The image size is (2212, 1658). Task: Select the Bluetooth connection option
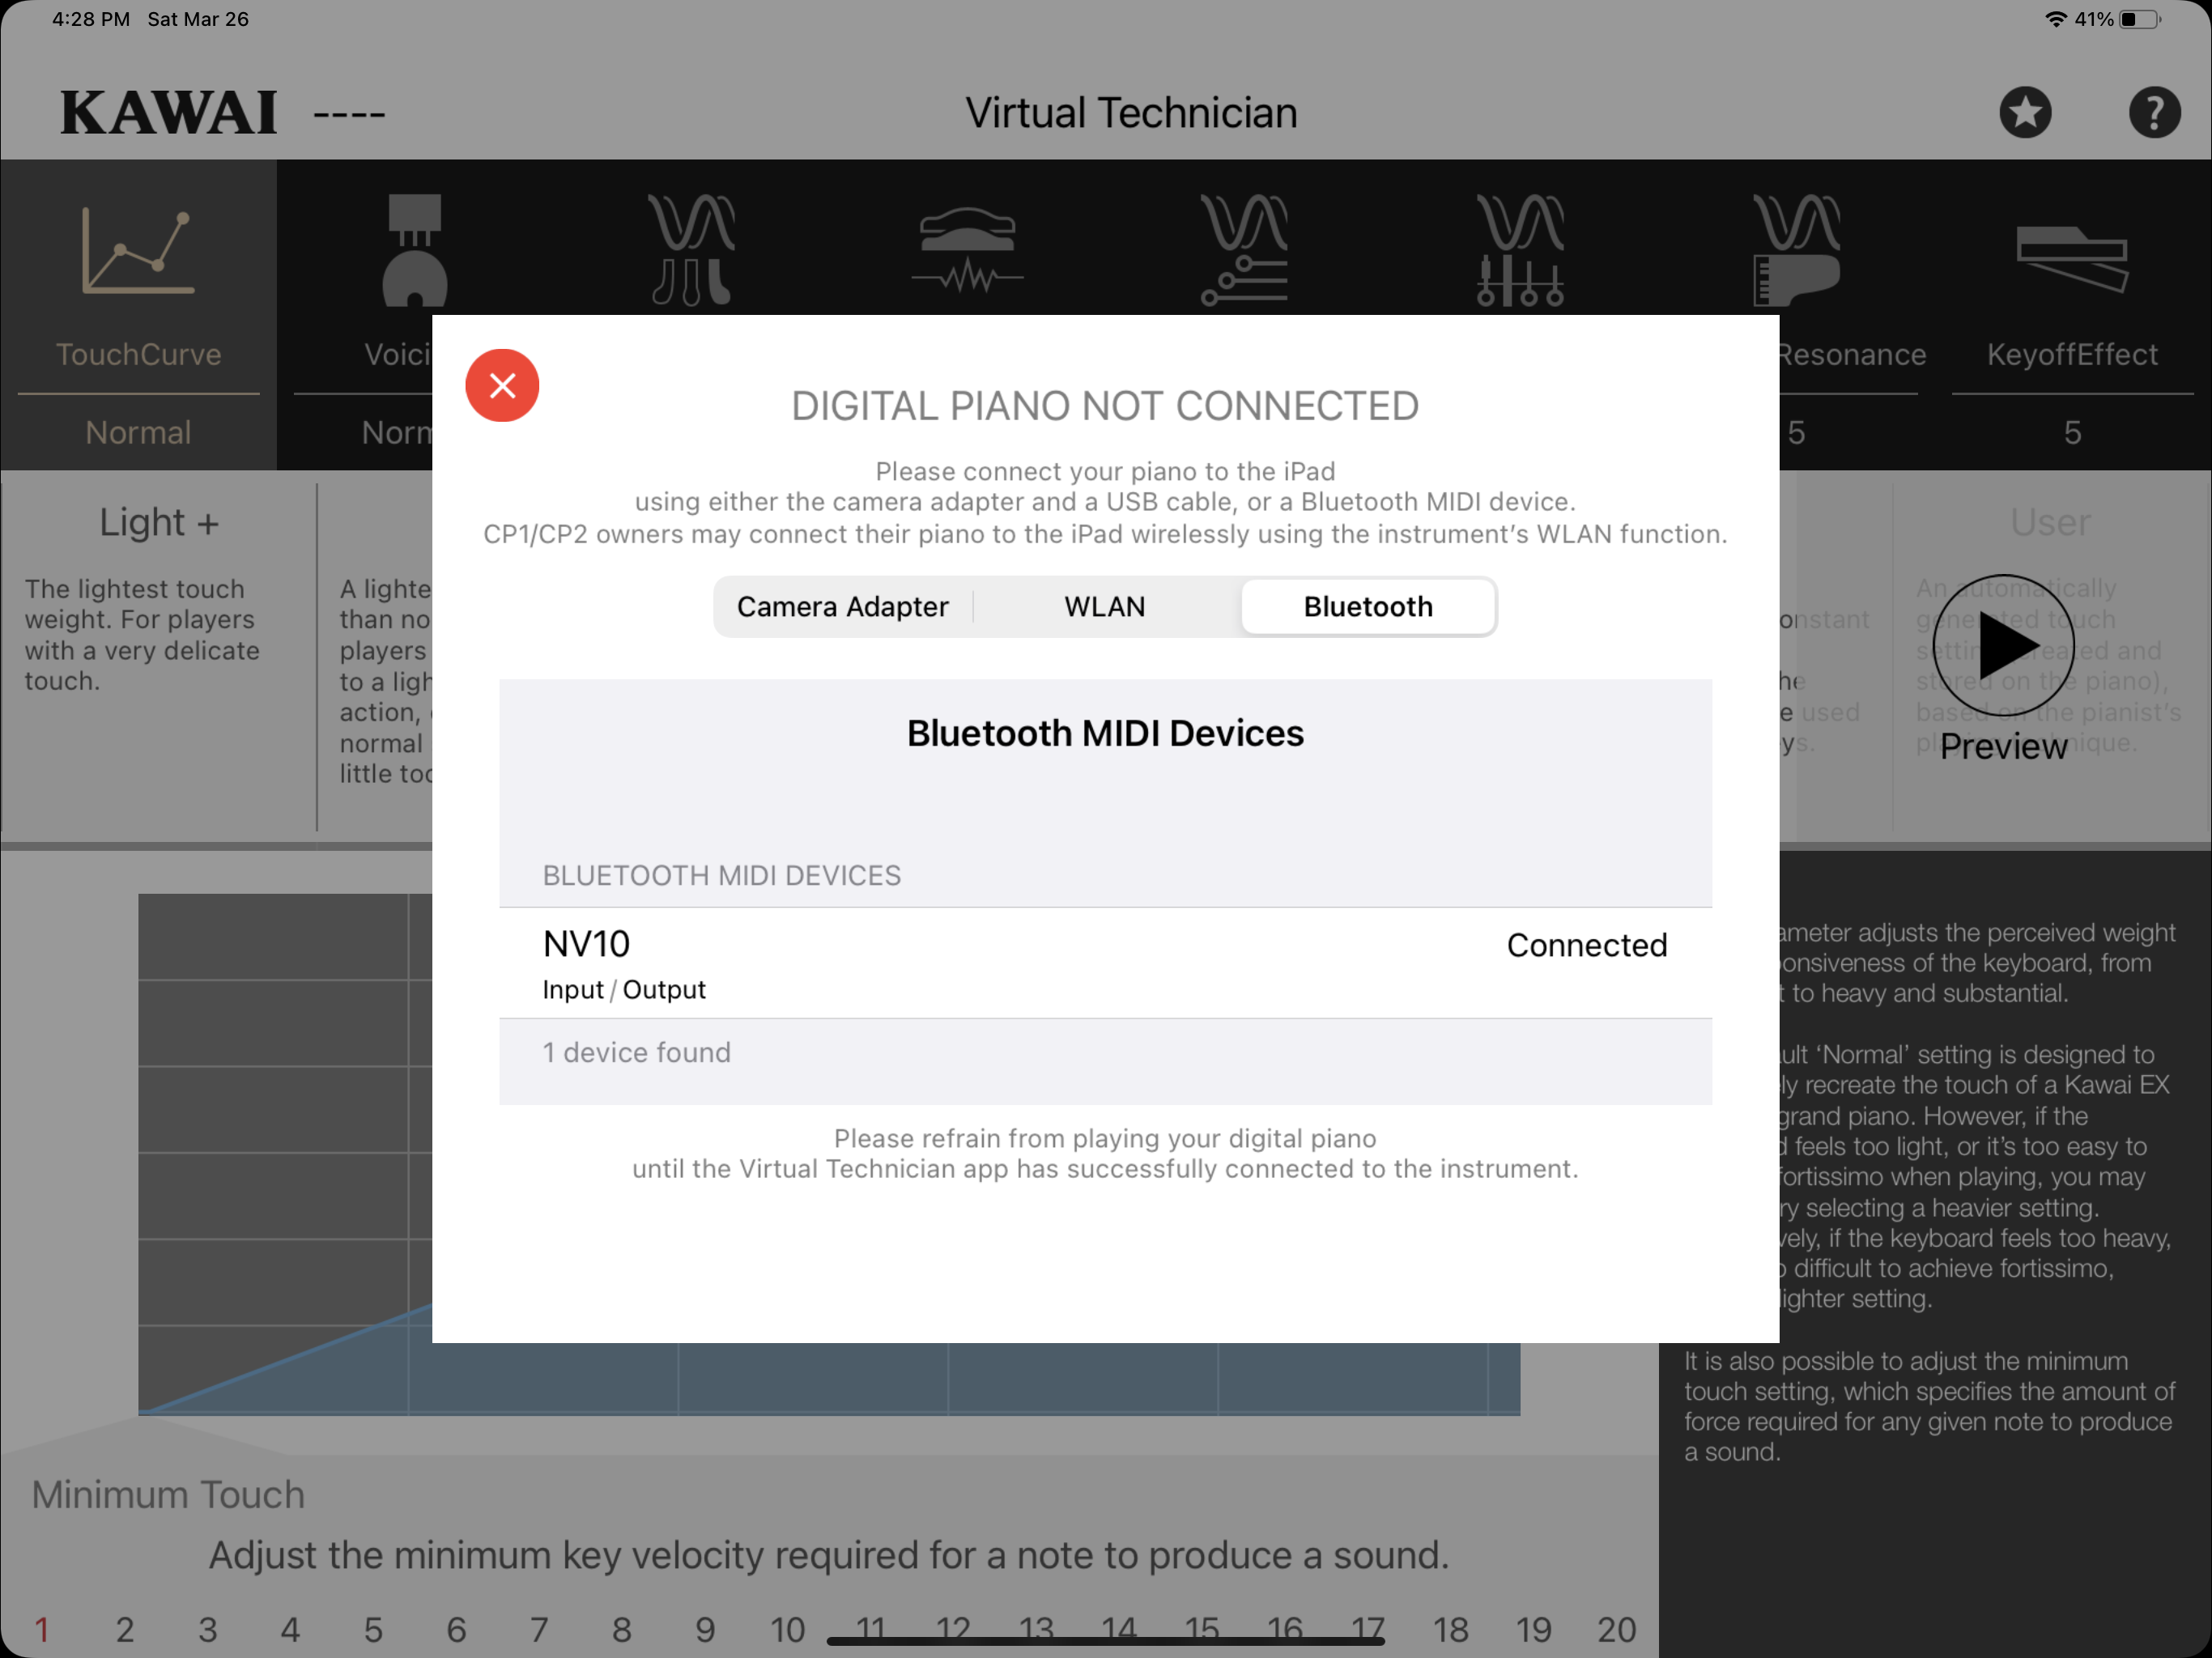[x=1367, y=607]
